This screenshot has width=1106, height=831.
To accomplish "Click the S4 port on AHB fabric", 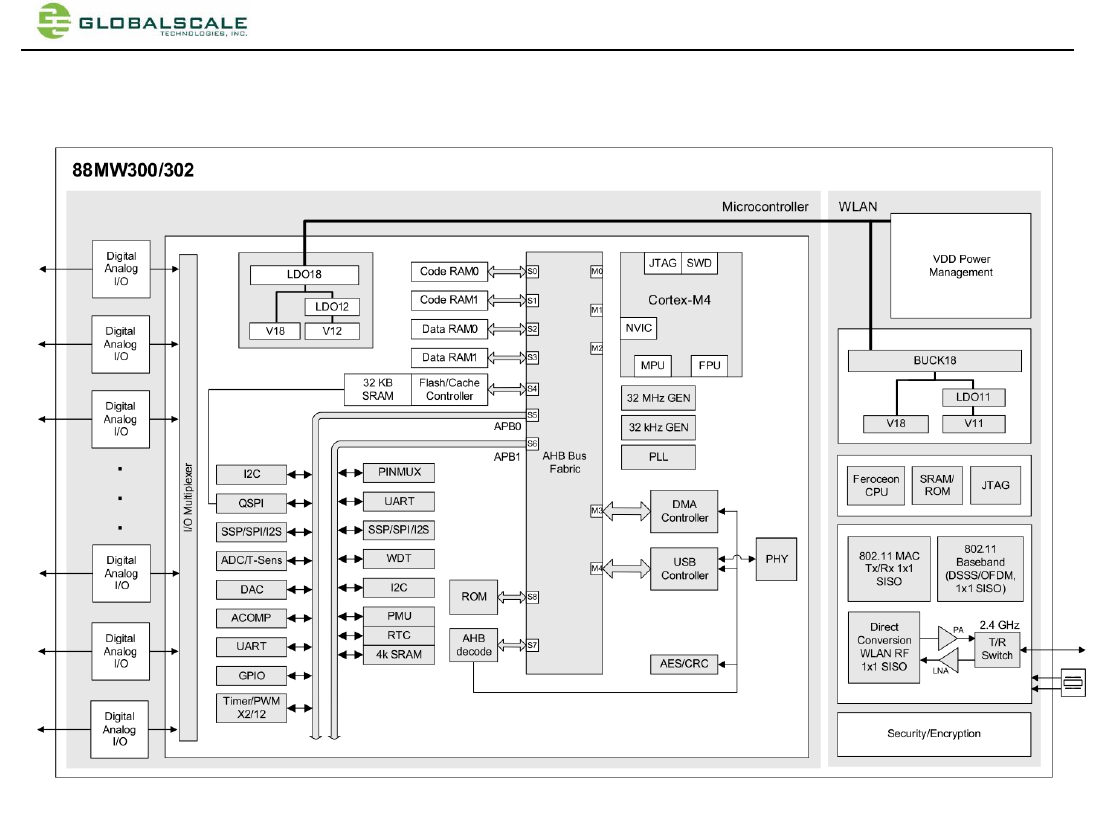I will [x=533, y=389].
